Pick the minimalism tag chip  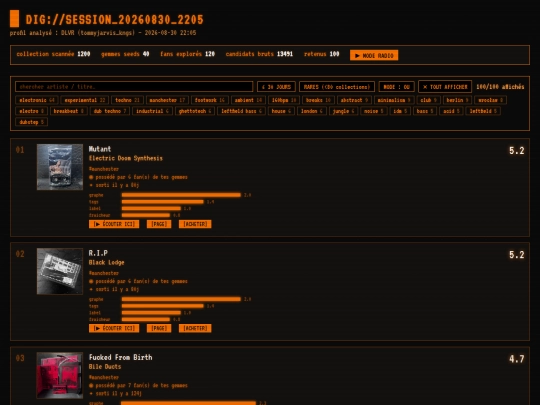[x=394, y=100]
